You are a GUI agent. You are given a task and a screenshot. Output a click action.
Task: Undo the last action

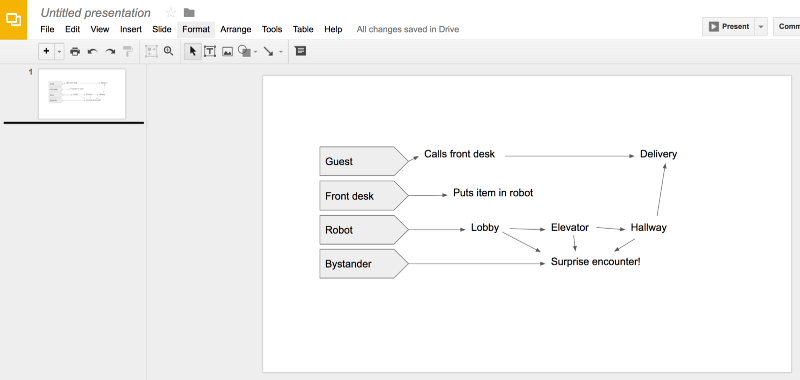[x=92, y=52]
